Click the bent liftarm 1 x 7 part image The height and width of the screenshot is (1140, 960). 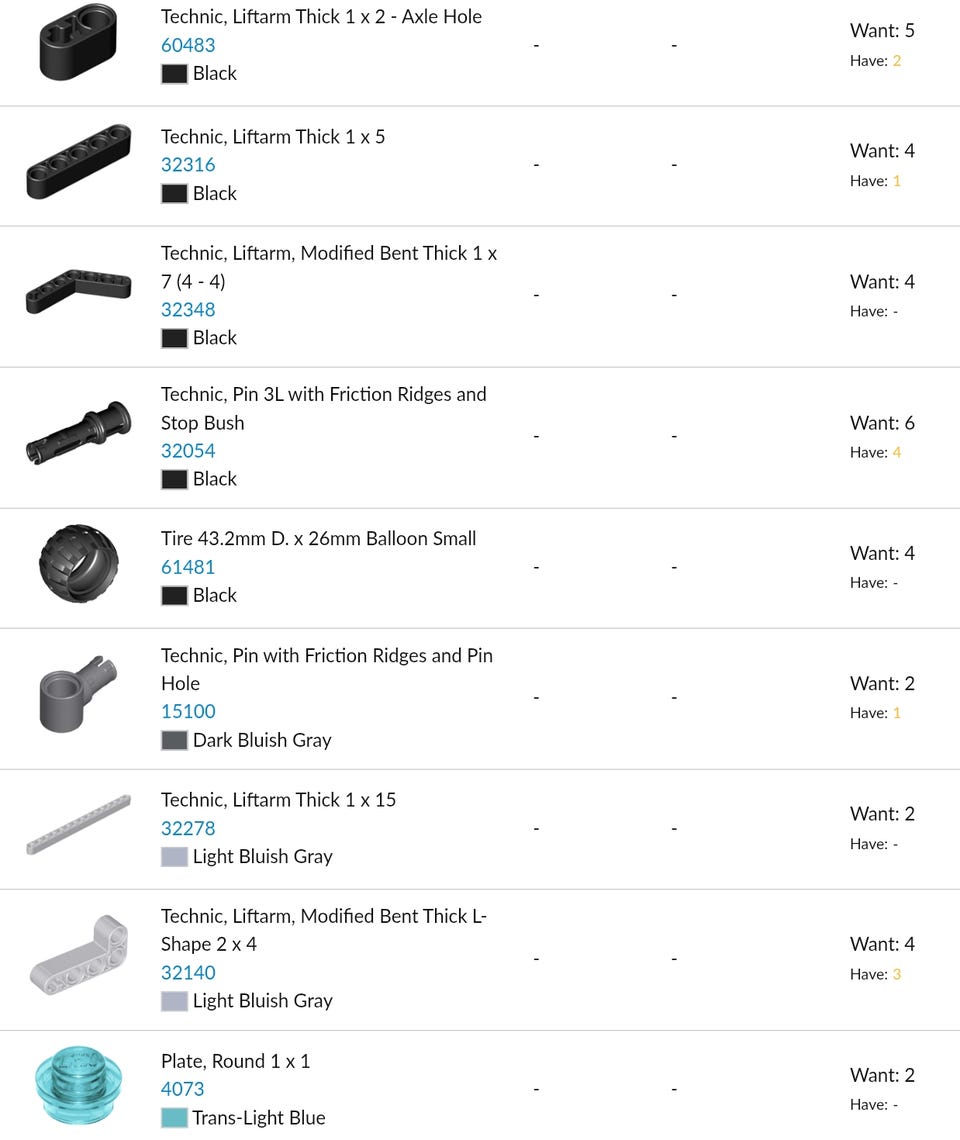pyautogui.click(x=78, y=292)
